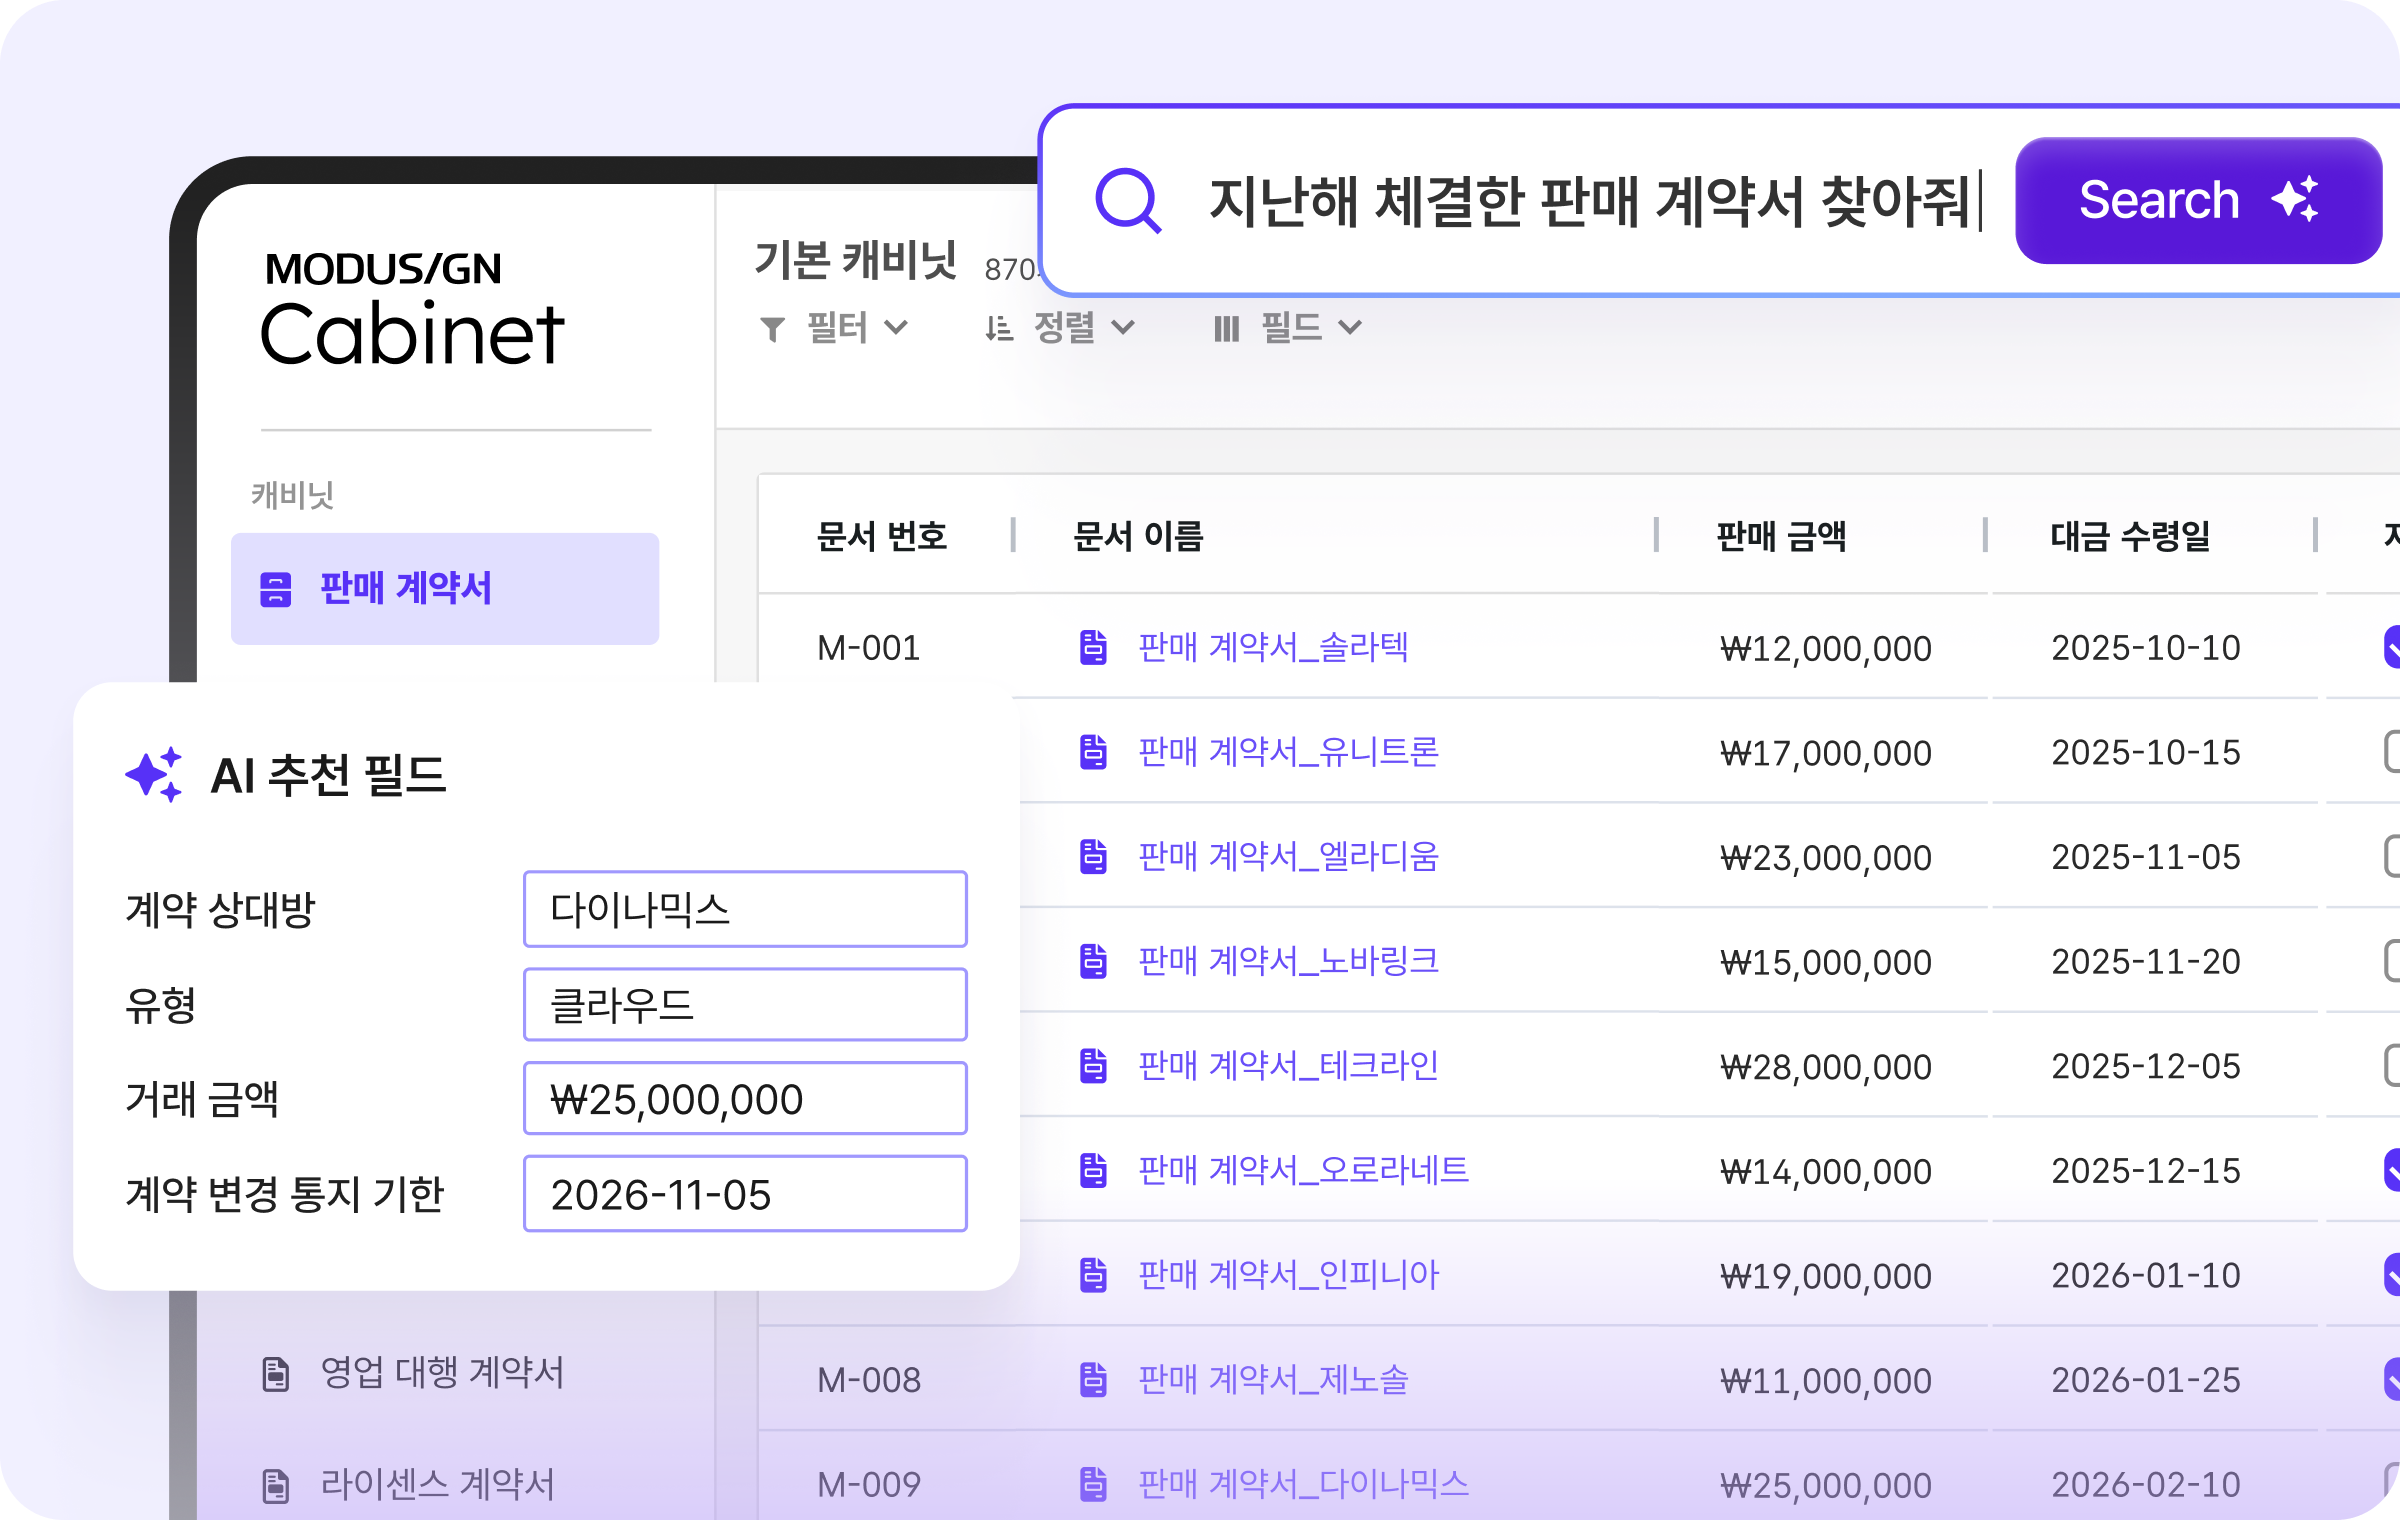This screenshot has height=1520, width=2400.
Task: Click the document icon beside 영업 대행 계약서
Action: [x=277, y=1374]
